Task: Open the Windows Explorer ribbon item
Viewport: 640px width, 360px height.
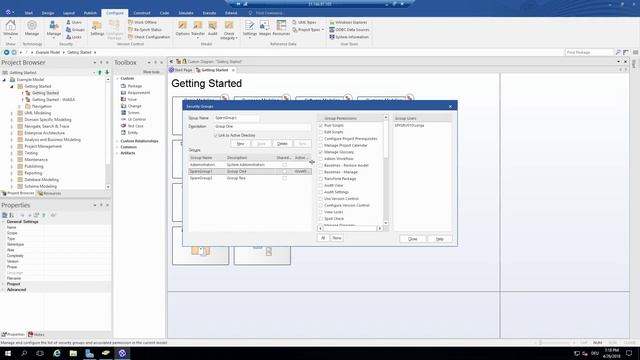Action: click(x=348, y=22)
